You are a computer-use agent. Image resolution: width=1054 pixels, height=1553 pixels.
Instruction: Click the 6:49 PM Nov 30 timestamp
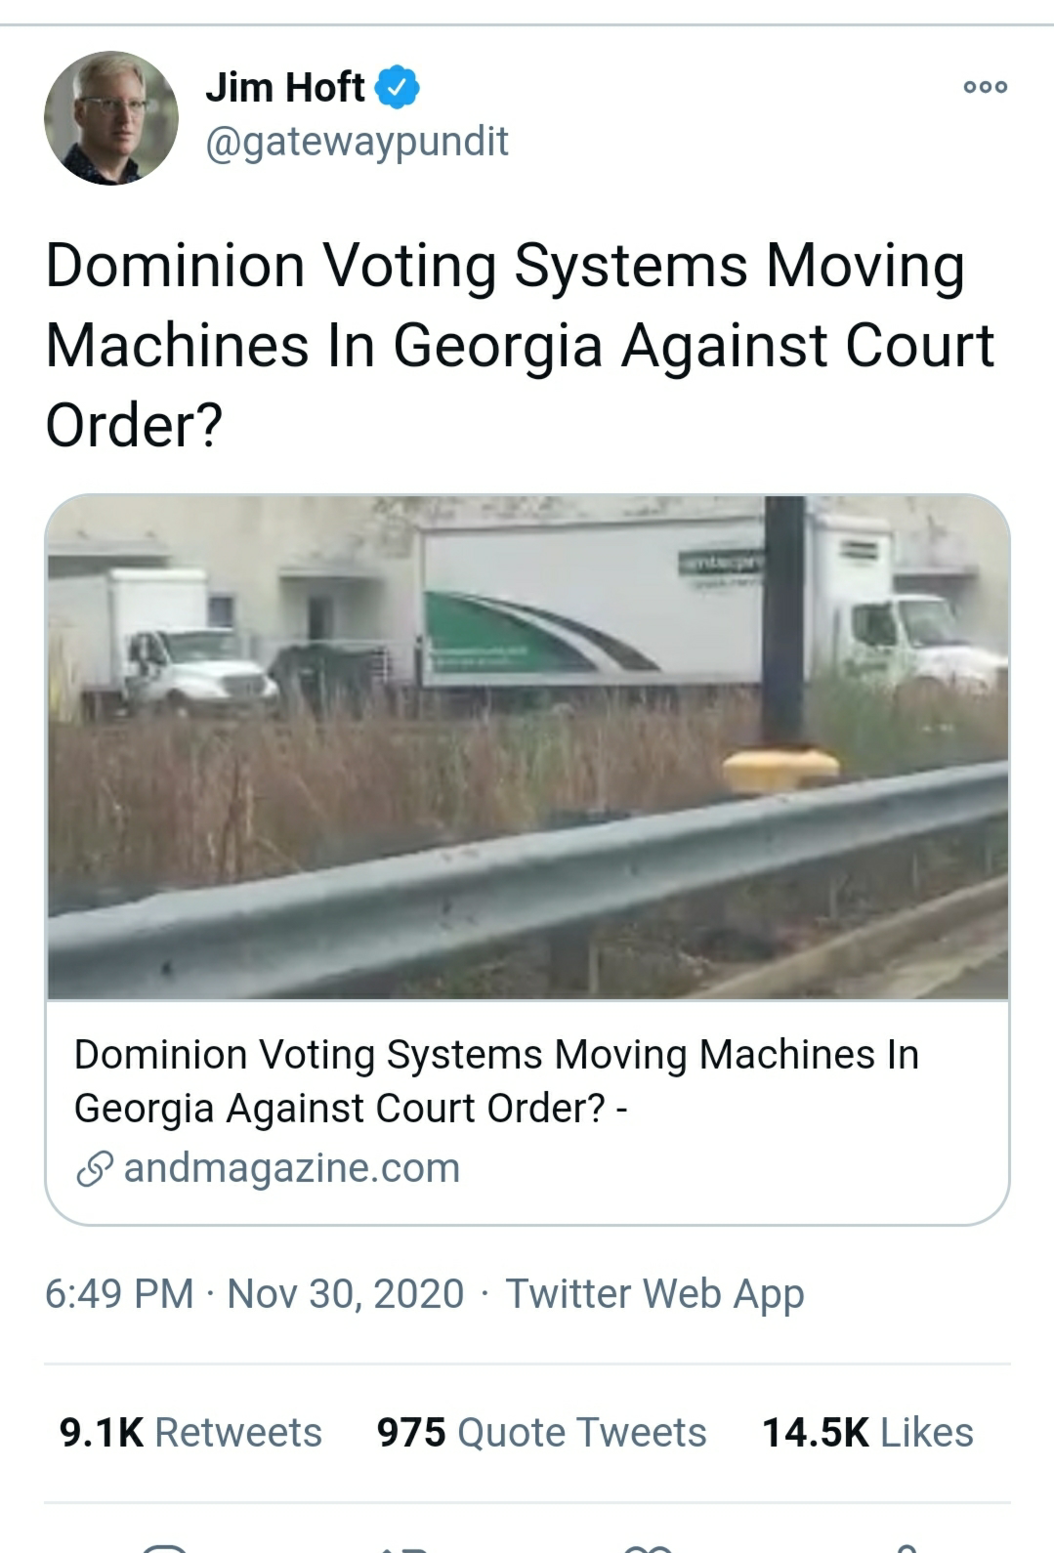click(254, 1293)
